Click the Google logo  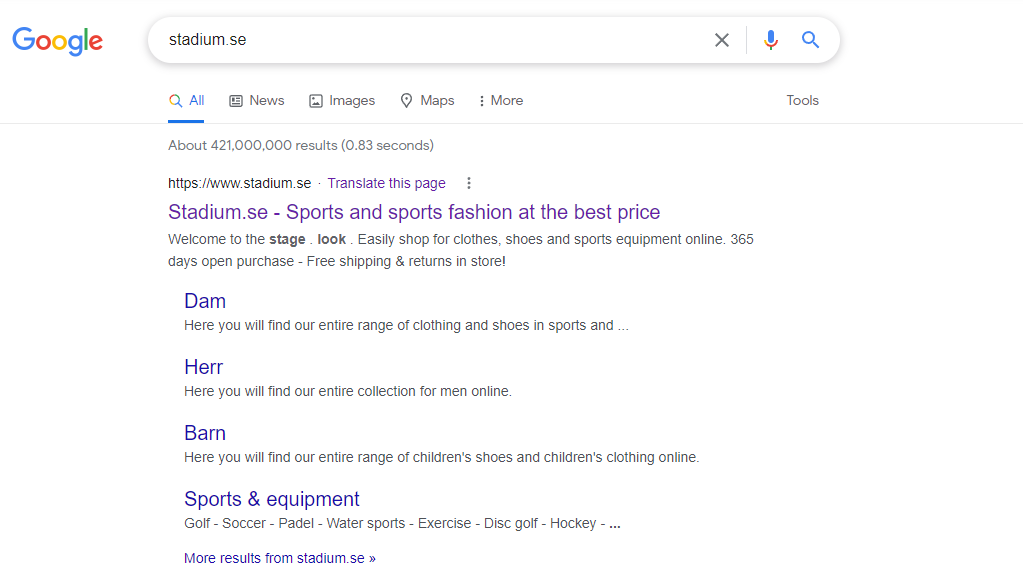(57, 41)
